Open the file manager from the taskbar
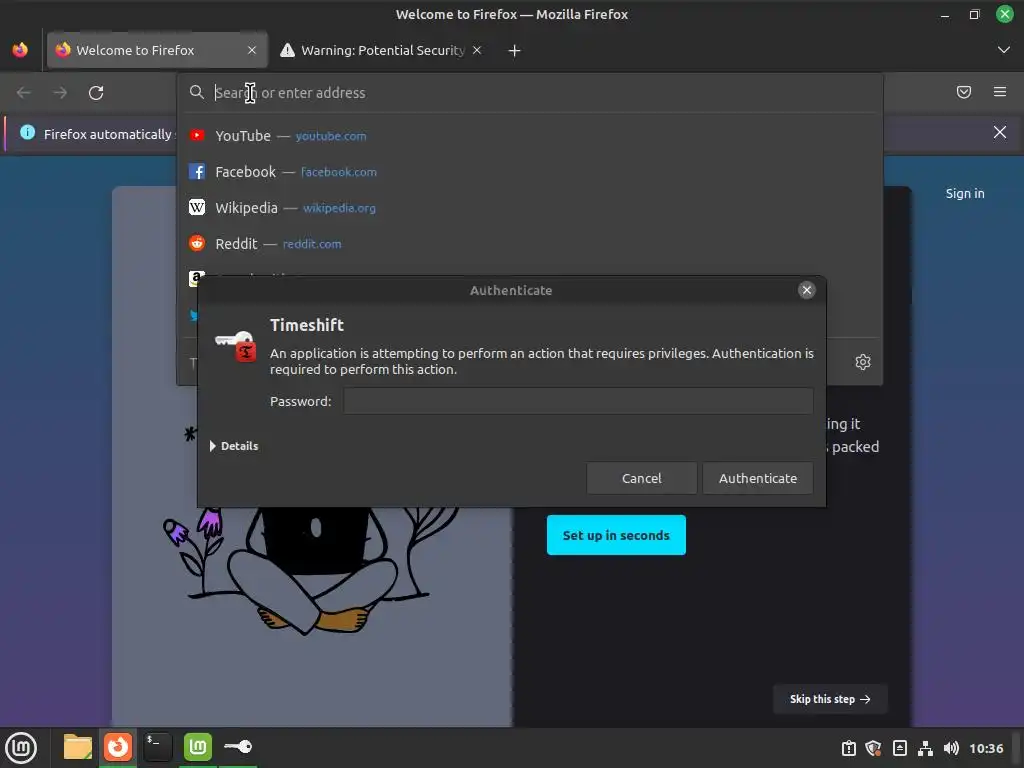Image resolution: width=1024 pixels, height=768 pixels. 77,747
